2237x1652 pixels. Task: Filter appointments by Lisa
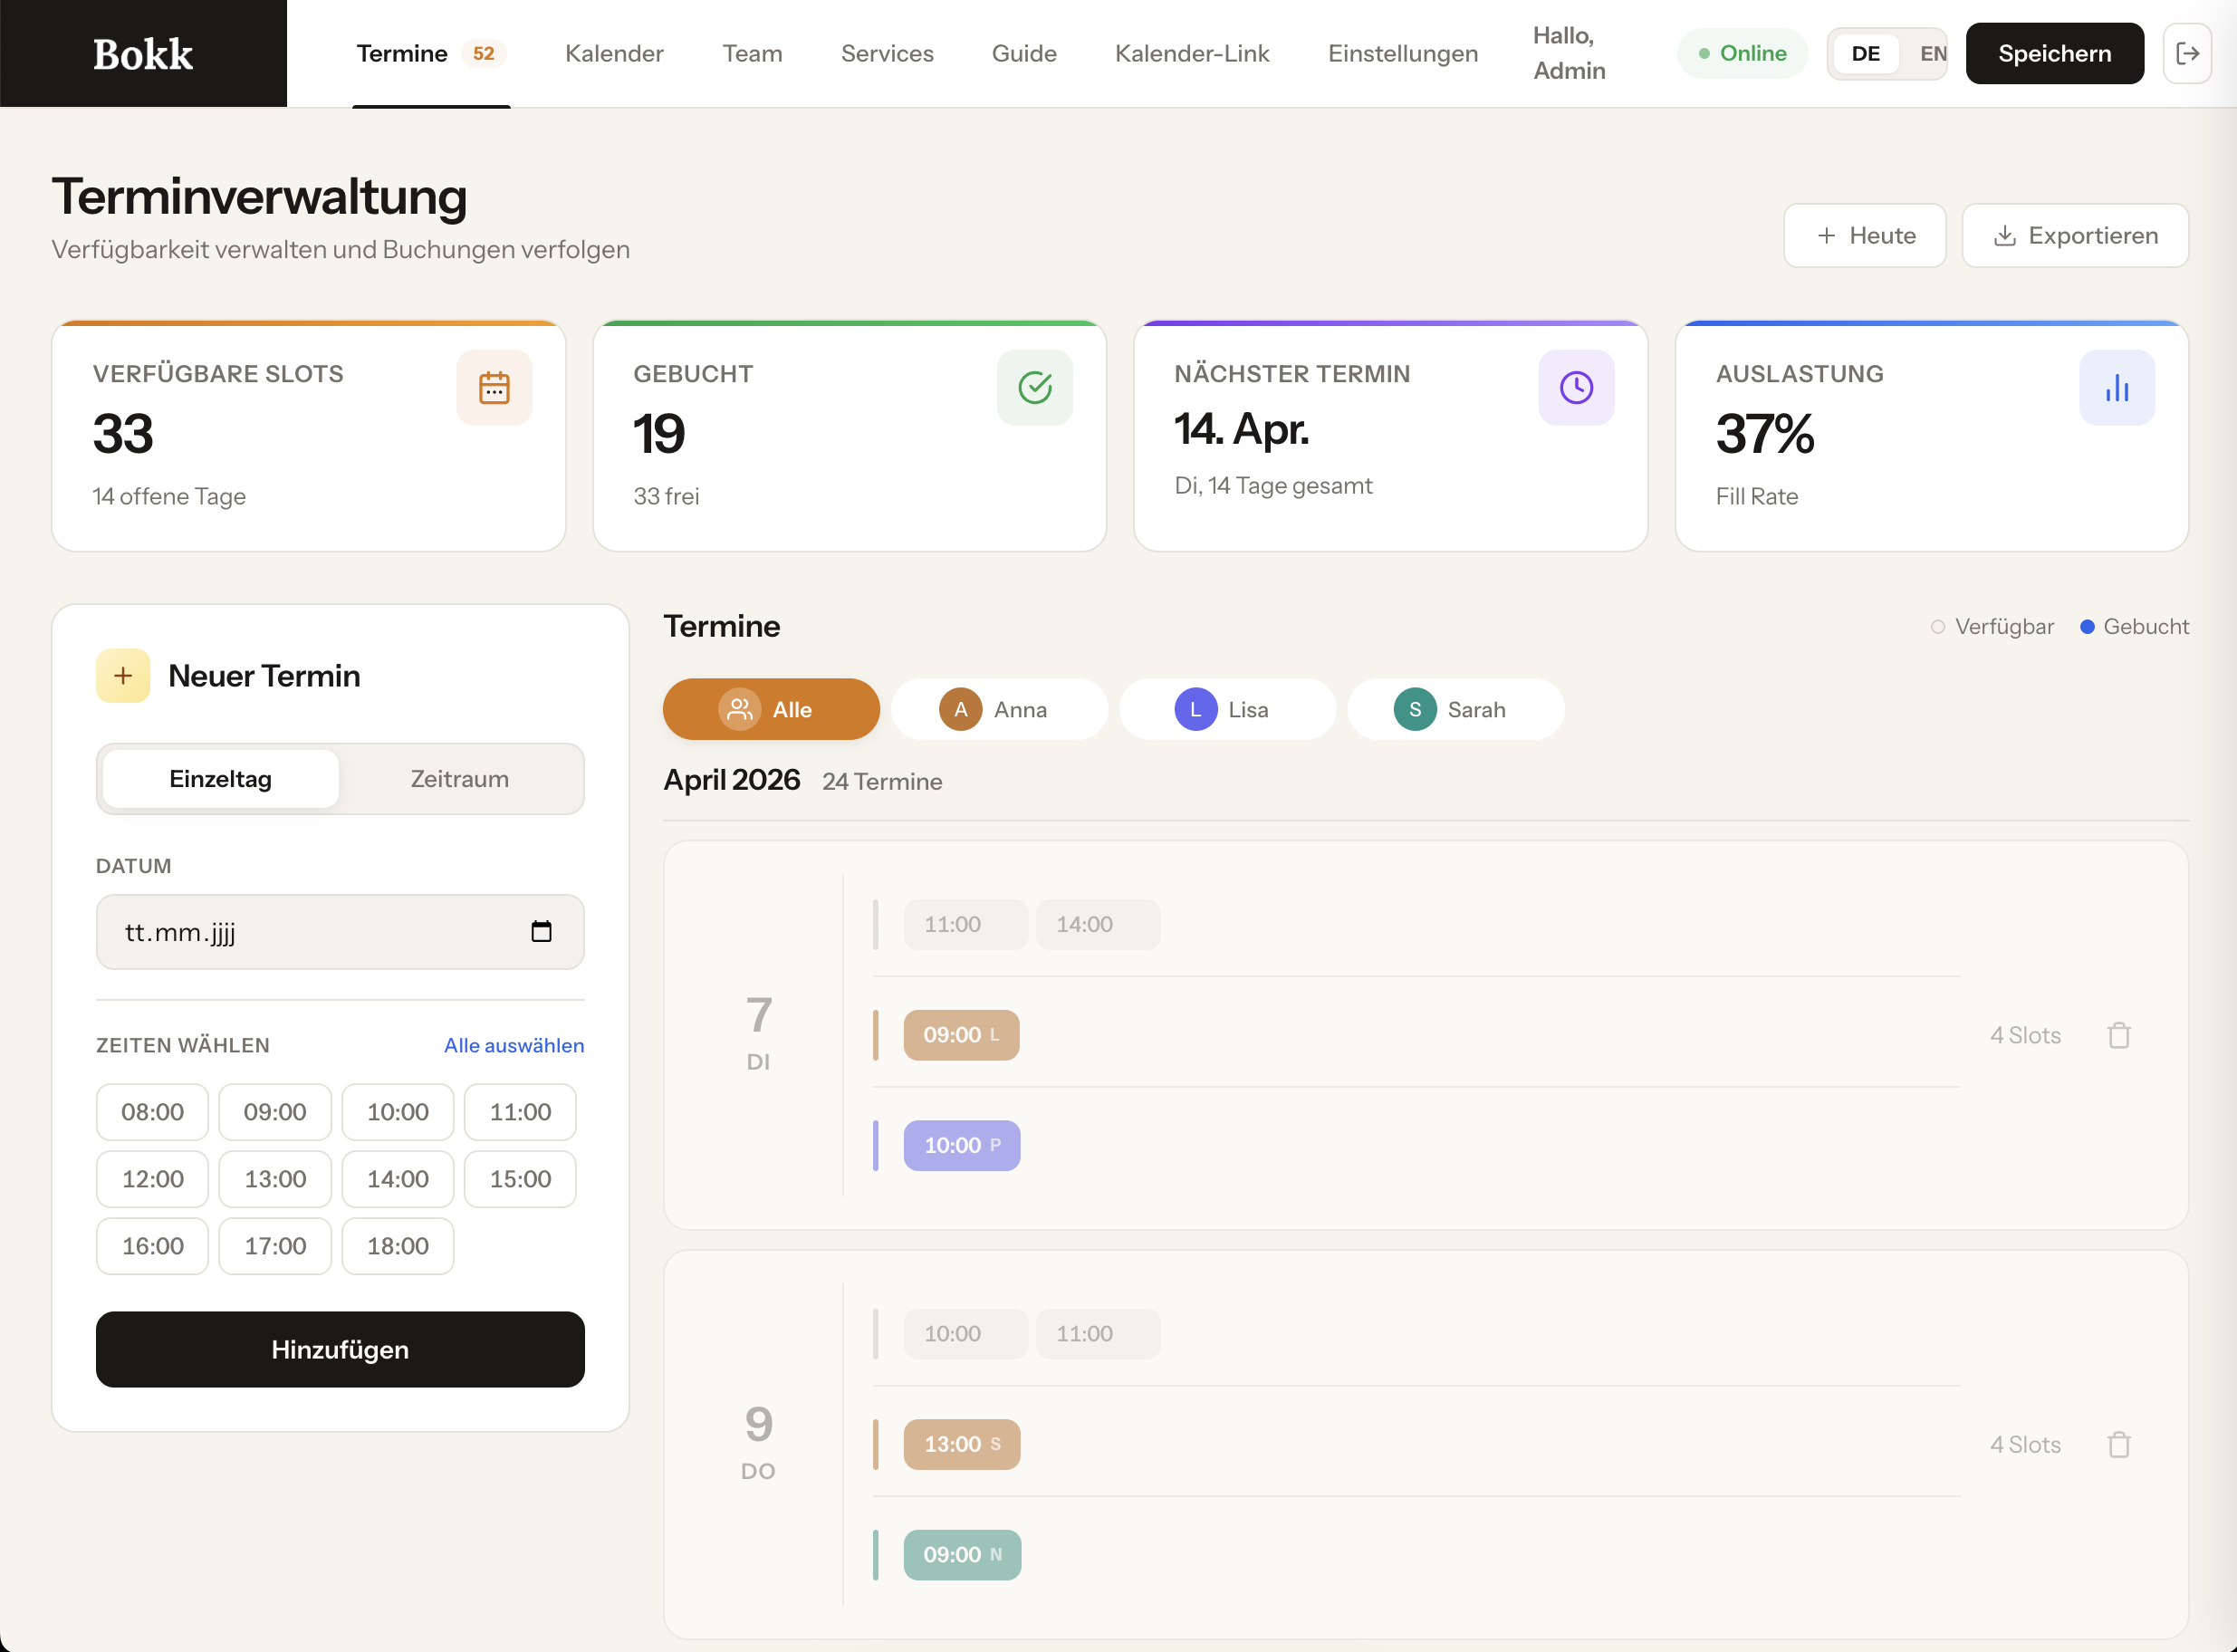coord(1227,709)
